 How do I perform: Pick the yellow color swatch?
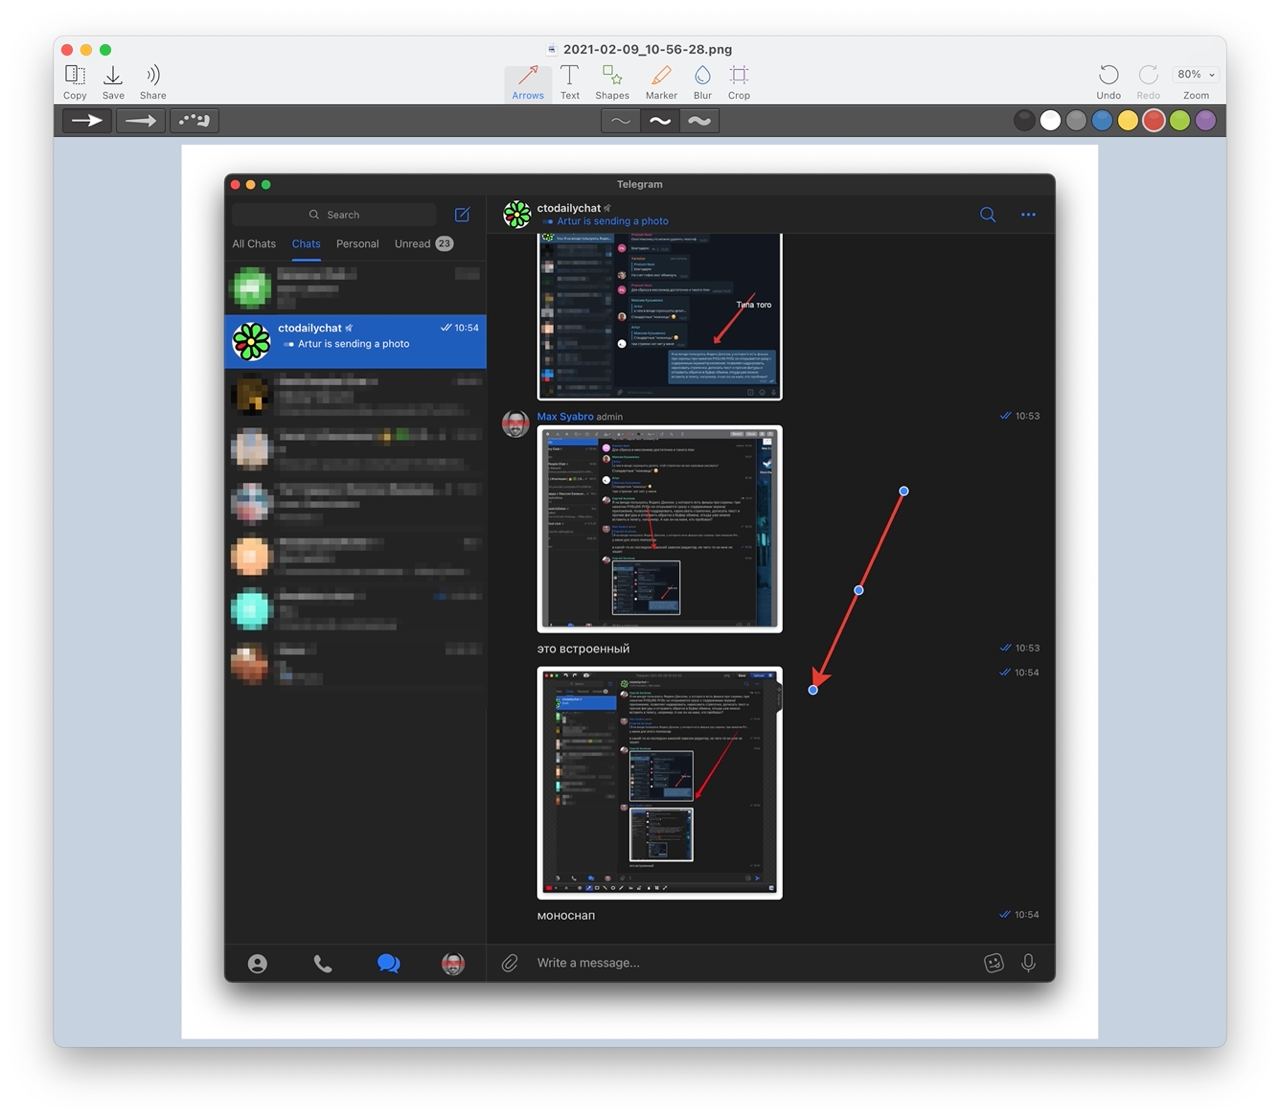tap(1128, 121)
